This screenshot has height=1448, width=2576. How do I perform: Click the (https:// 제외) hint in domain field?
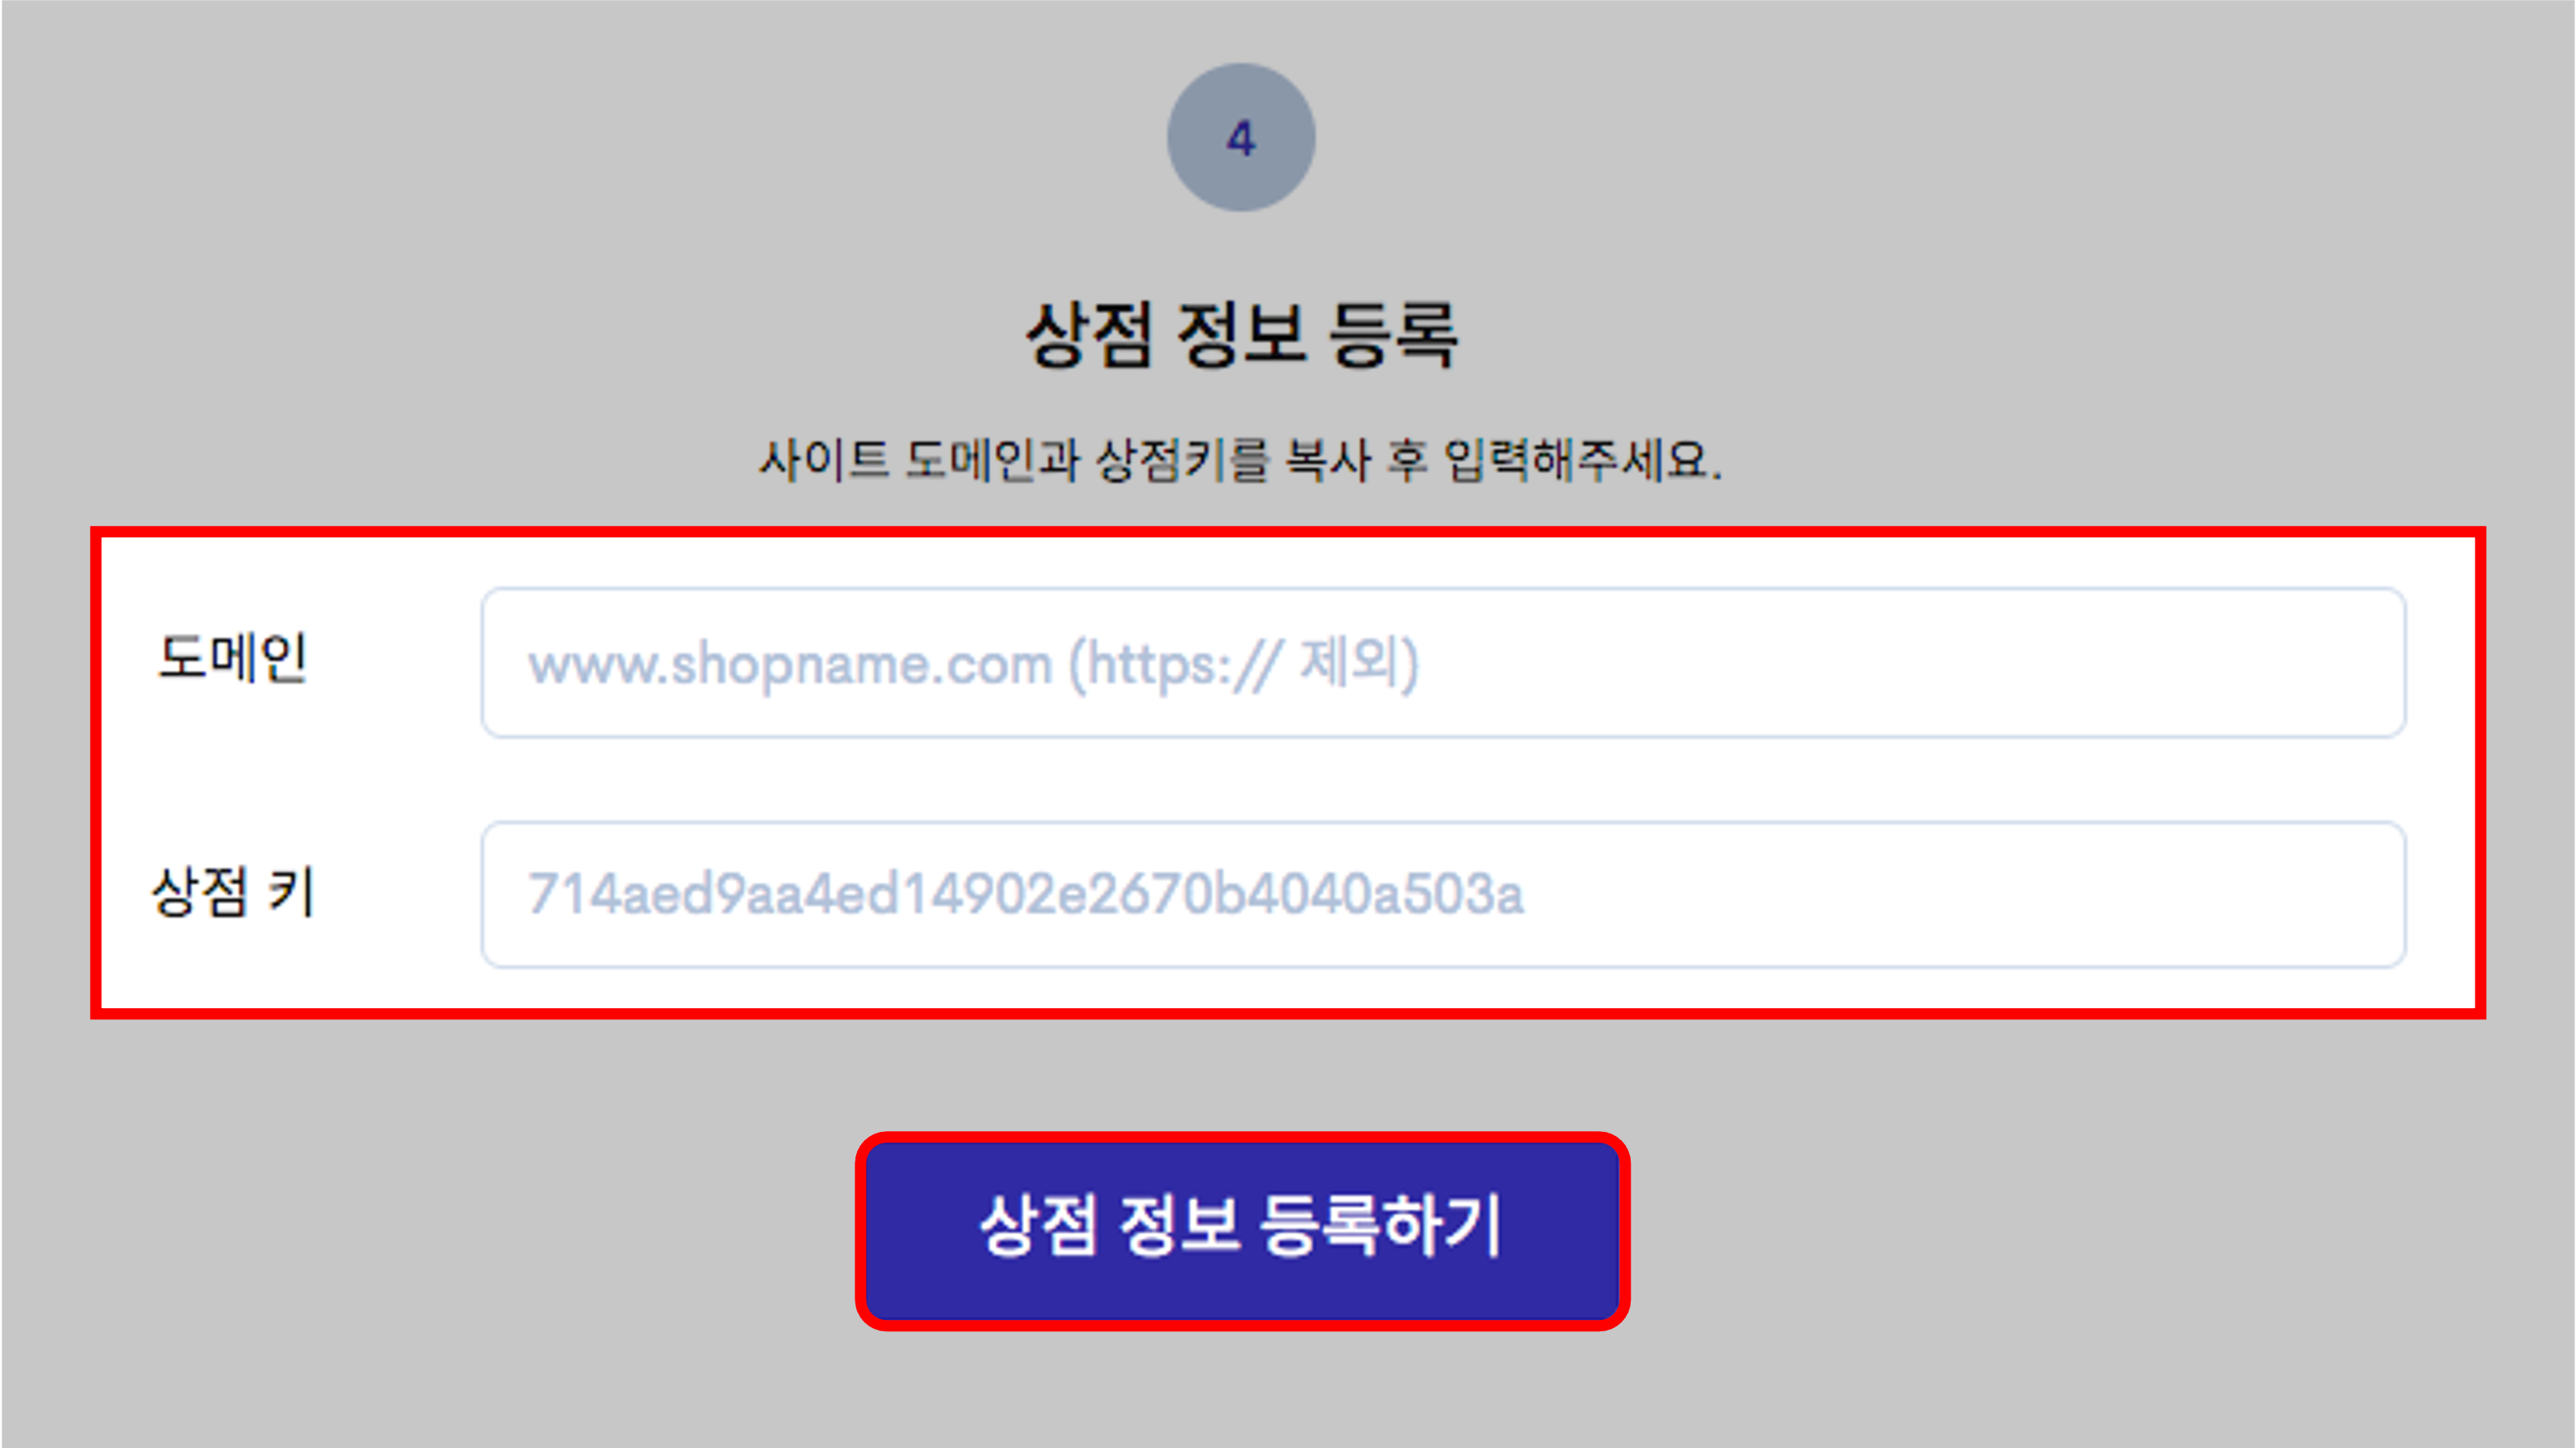(x=1244, y=664)
